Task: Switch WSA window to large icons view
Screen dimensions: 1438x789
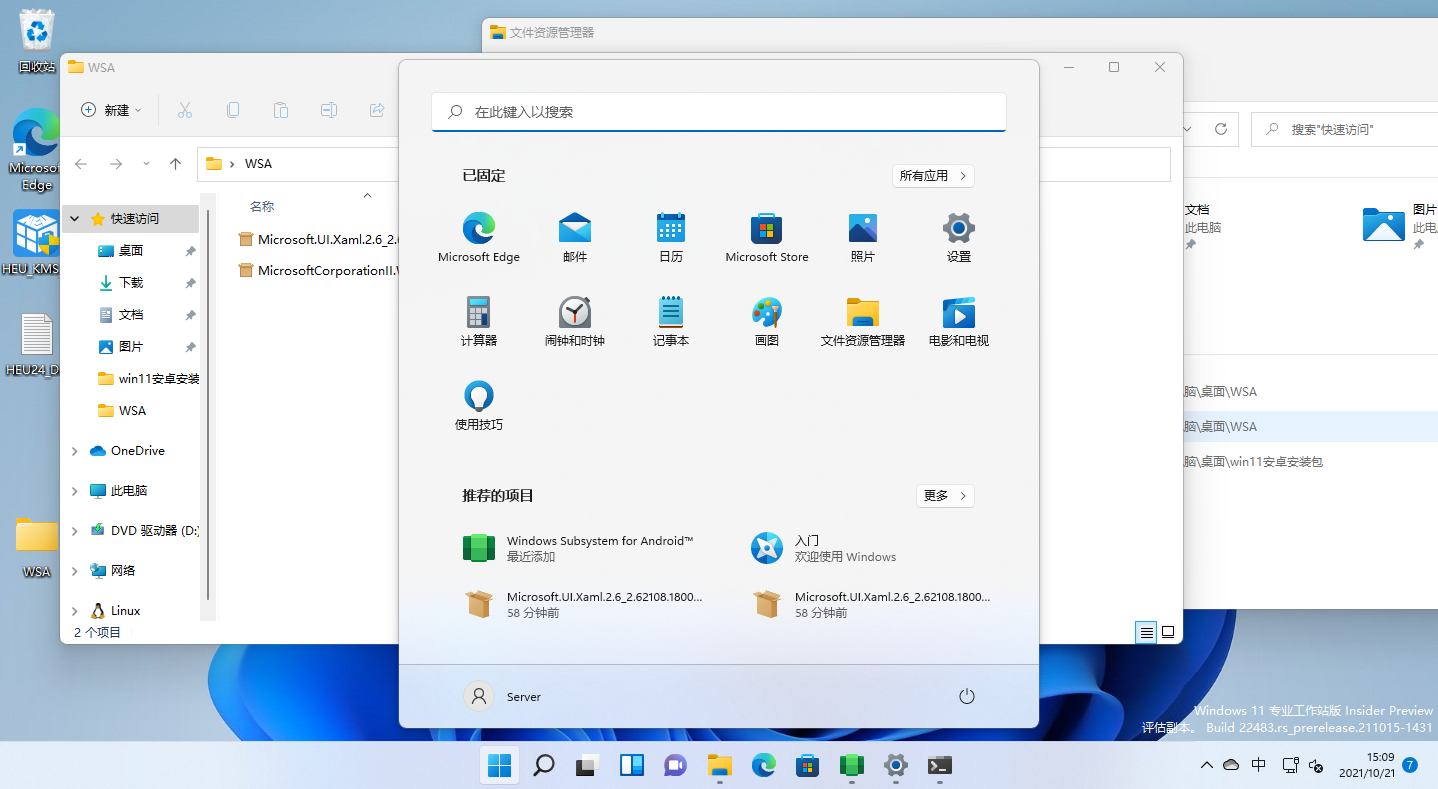Action: pyautogui.click(x=1167, y=632)
